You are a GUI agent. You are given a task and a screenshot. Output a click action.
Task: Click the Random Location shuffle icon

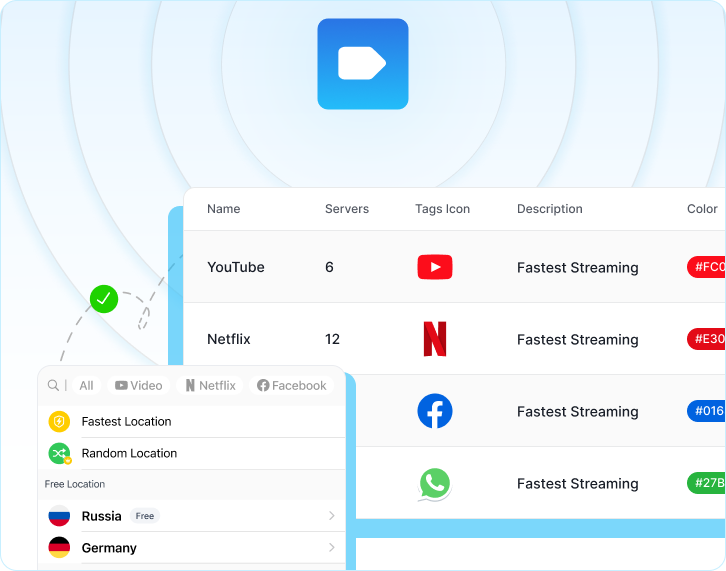click(x=59, y=453)
